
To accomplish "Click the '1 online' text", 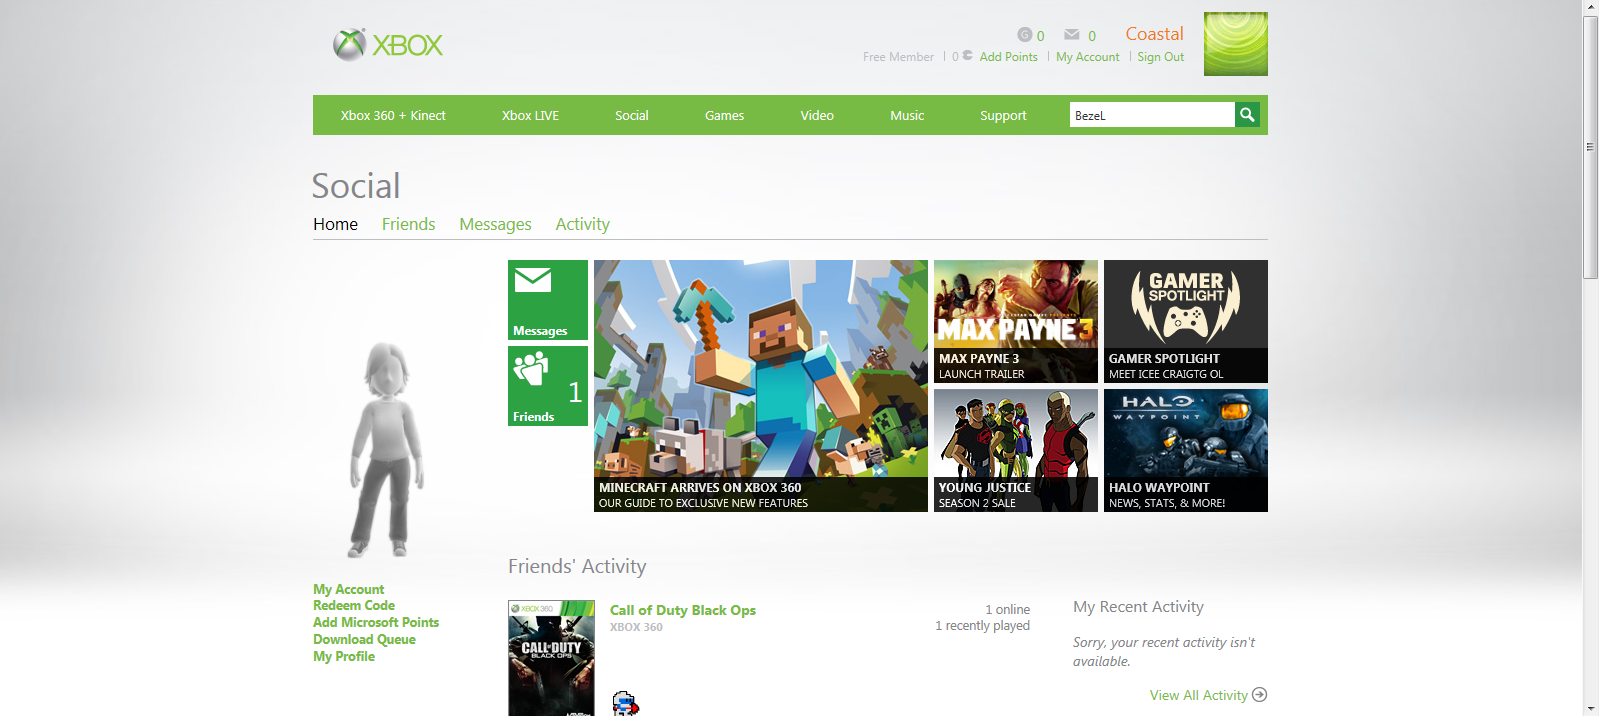I will coord(1007,609).
